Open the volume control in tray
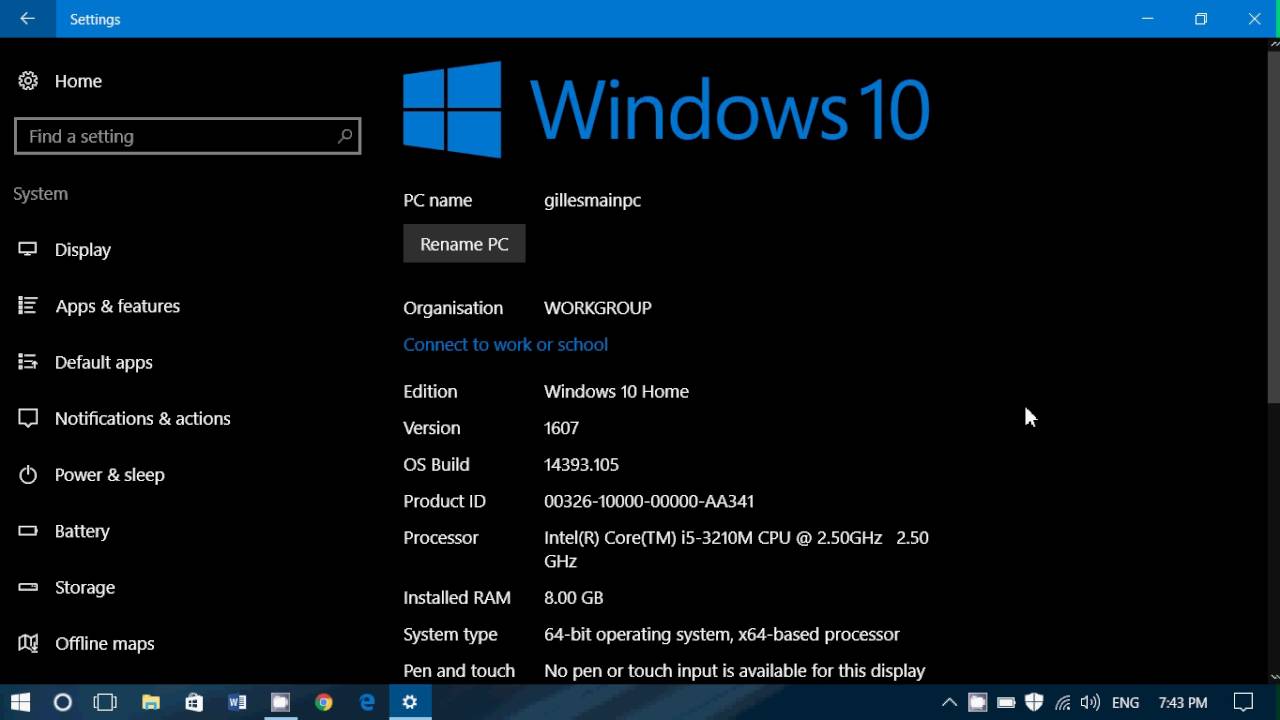1280x720 pixels. coord(1090,703)
